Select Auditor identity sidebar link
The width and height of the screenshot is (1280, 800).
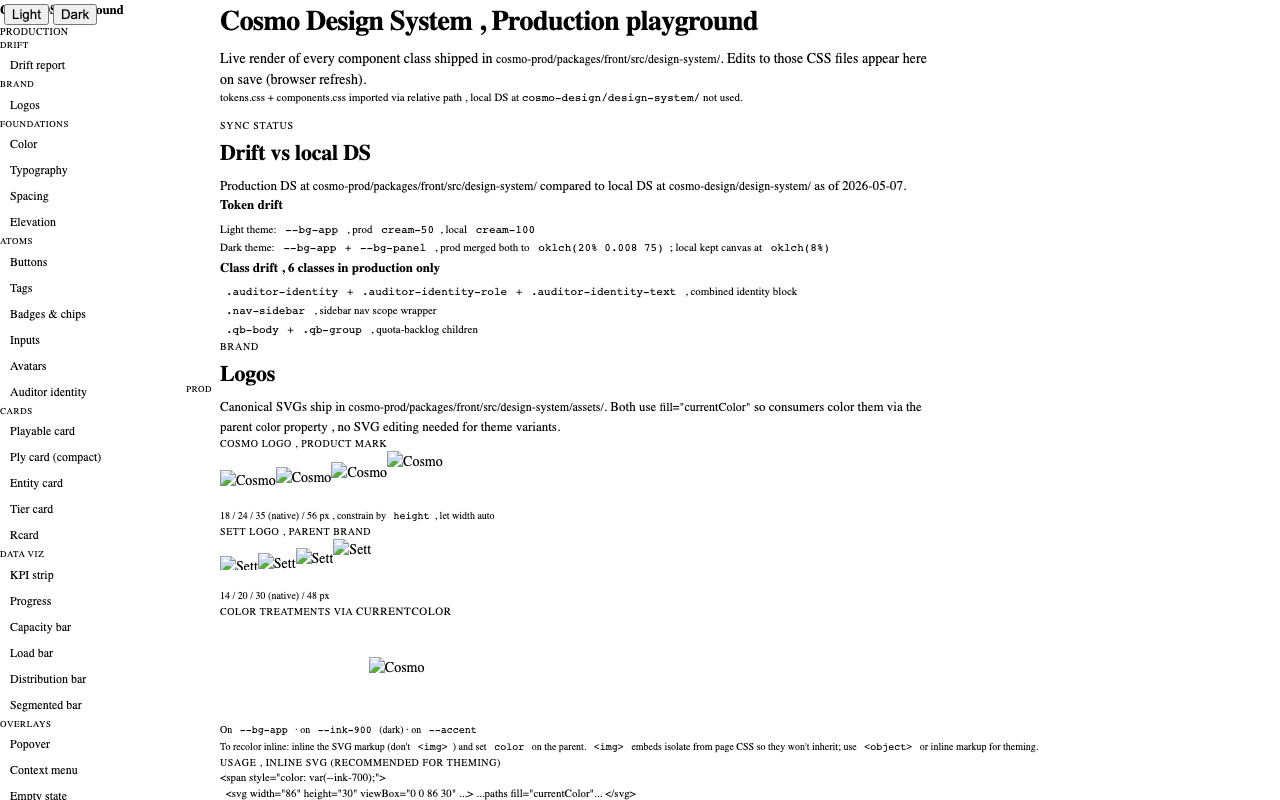pos(48,392)
